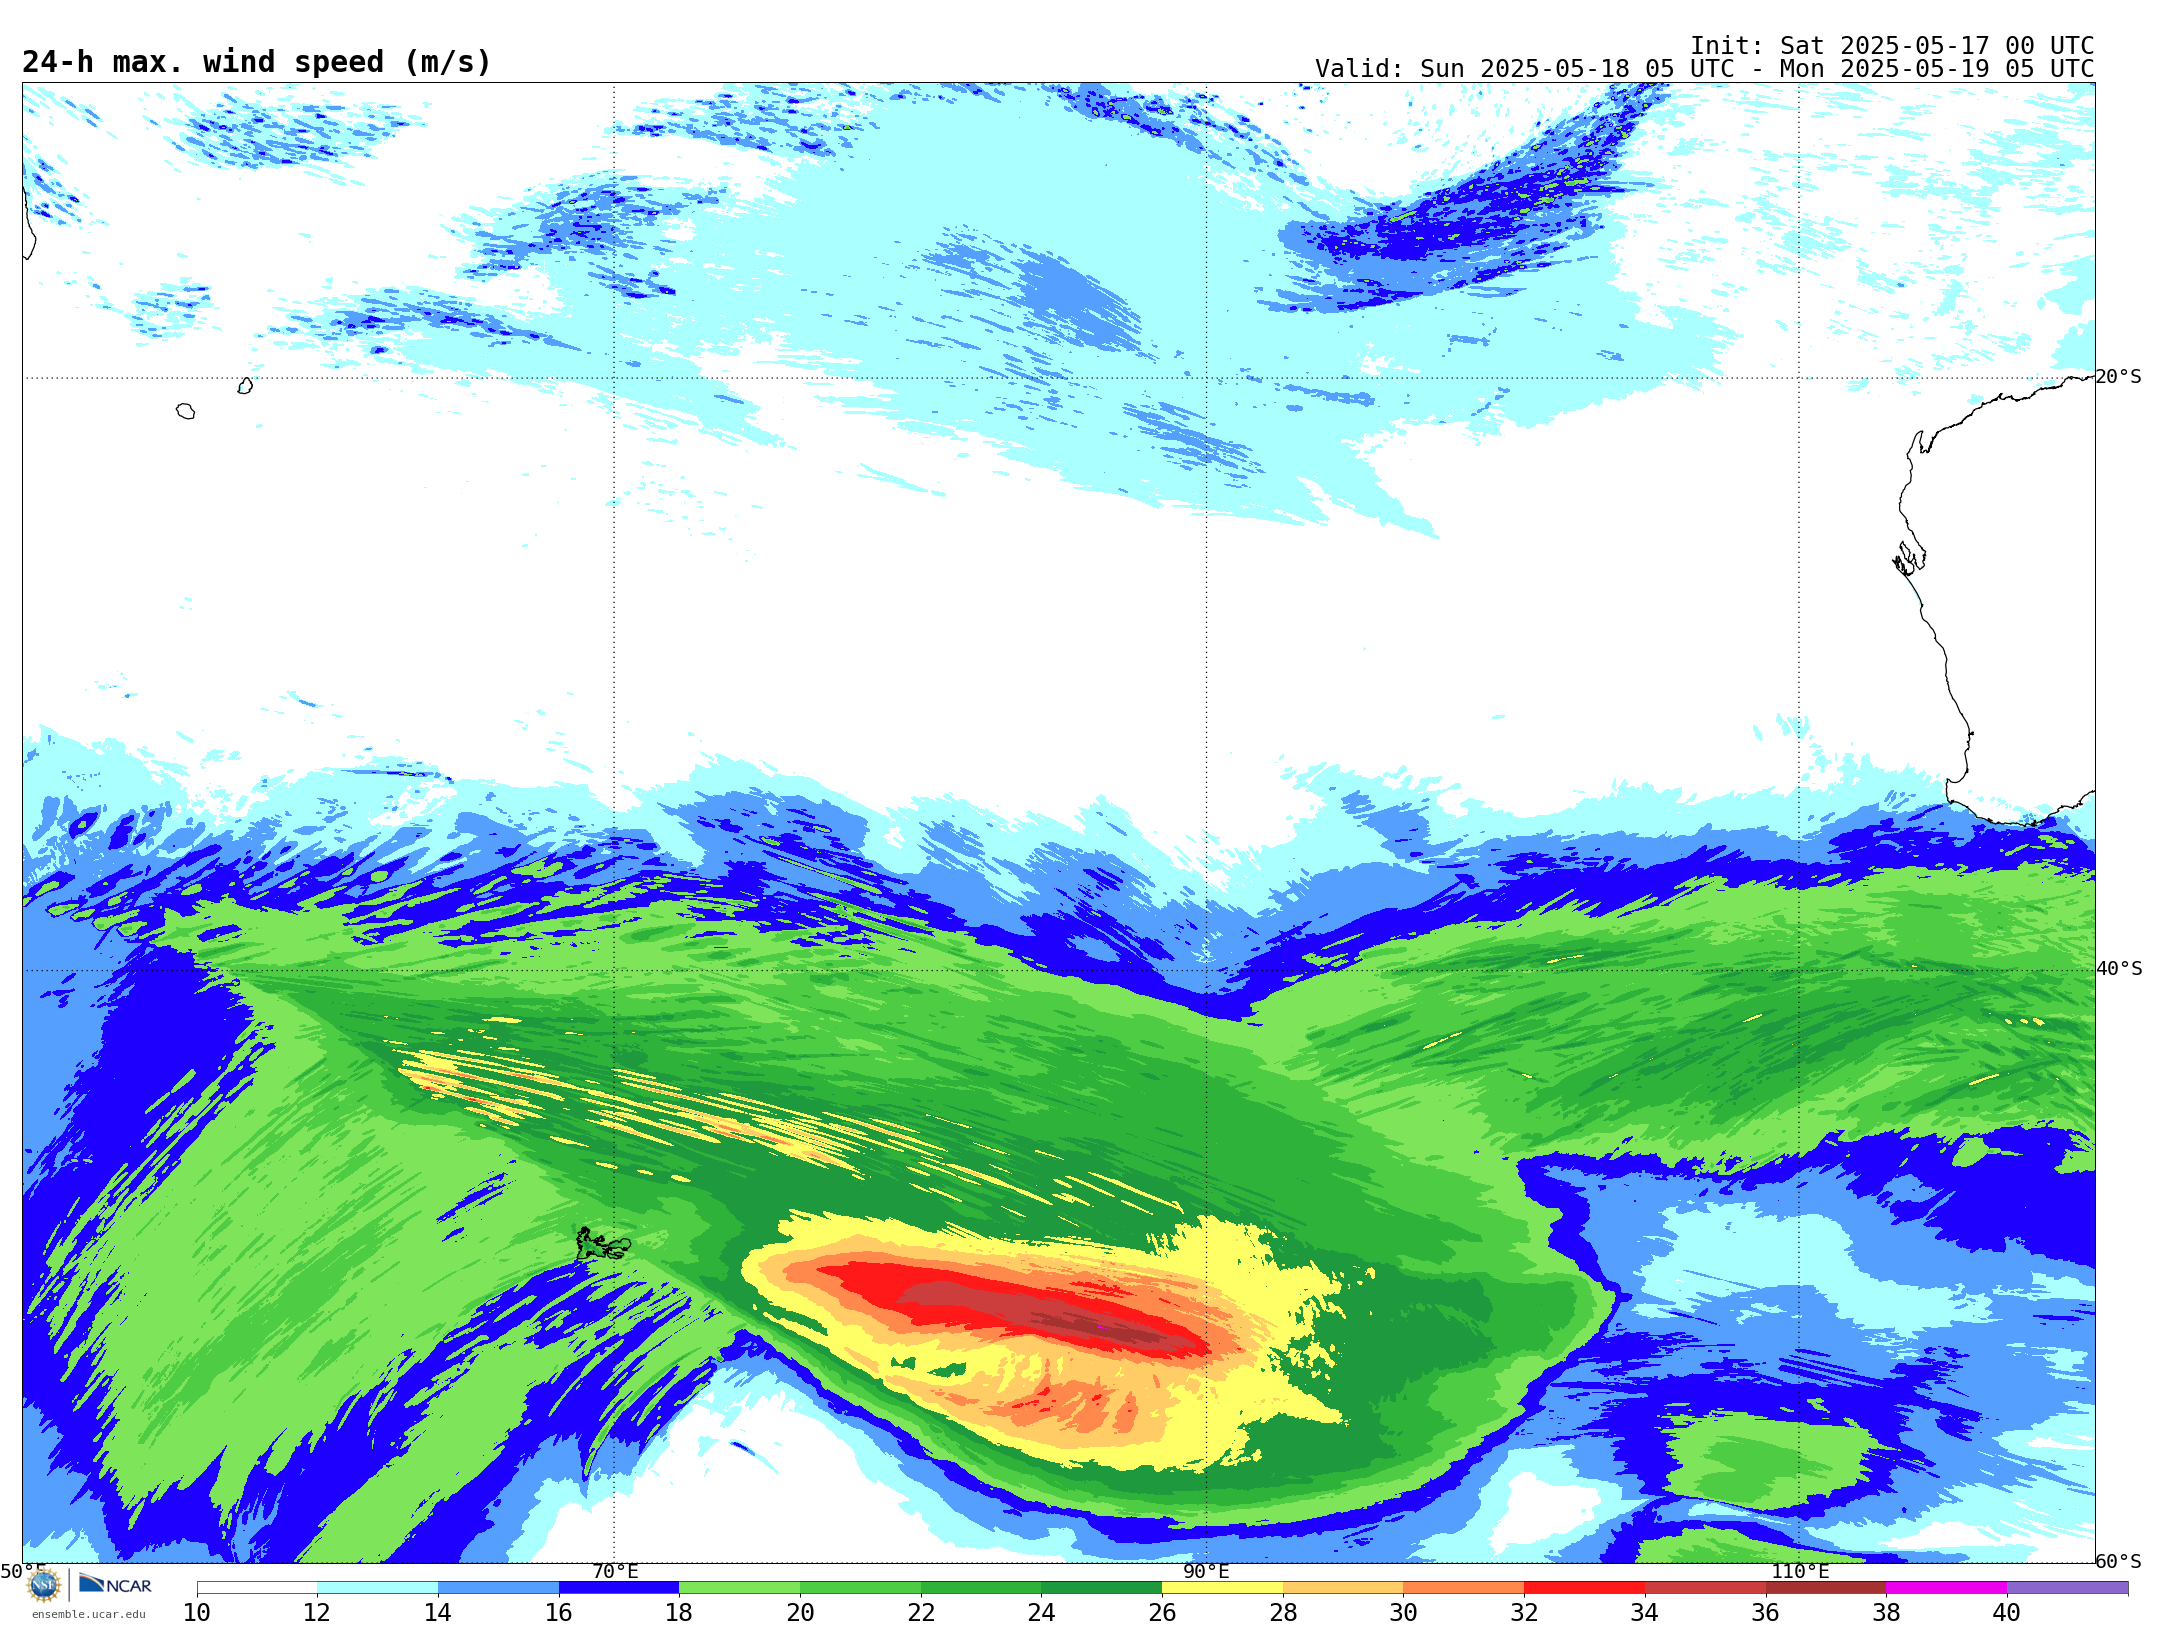
Task: Click the colorbar tick label '28'
Action: tap(1283, 1612)
